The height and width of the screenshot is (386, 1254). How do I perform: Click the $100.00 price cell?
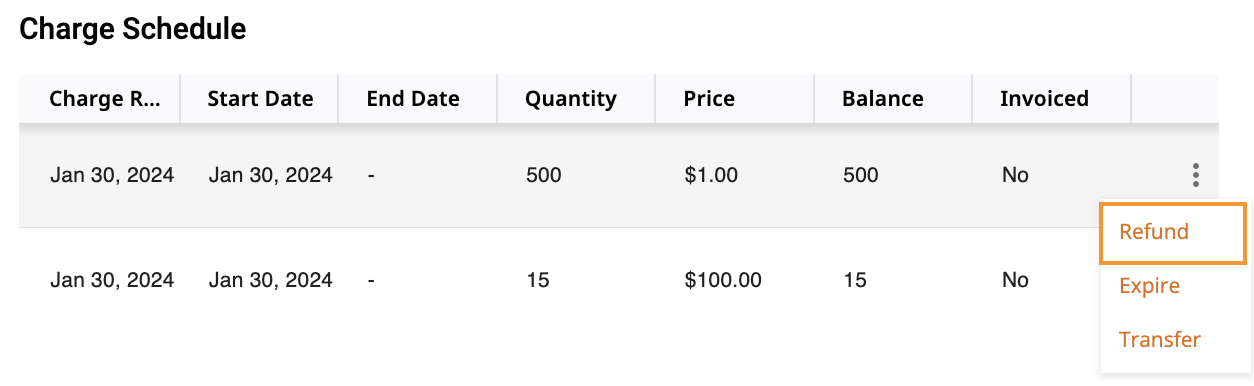[723, 280]
